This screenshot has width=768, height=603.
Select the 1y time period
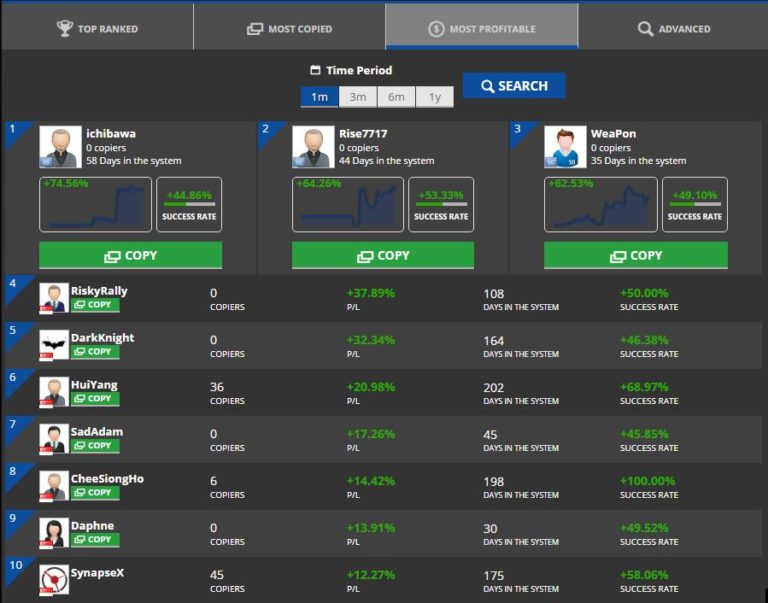click(x=434, y=97)
